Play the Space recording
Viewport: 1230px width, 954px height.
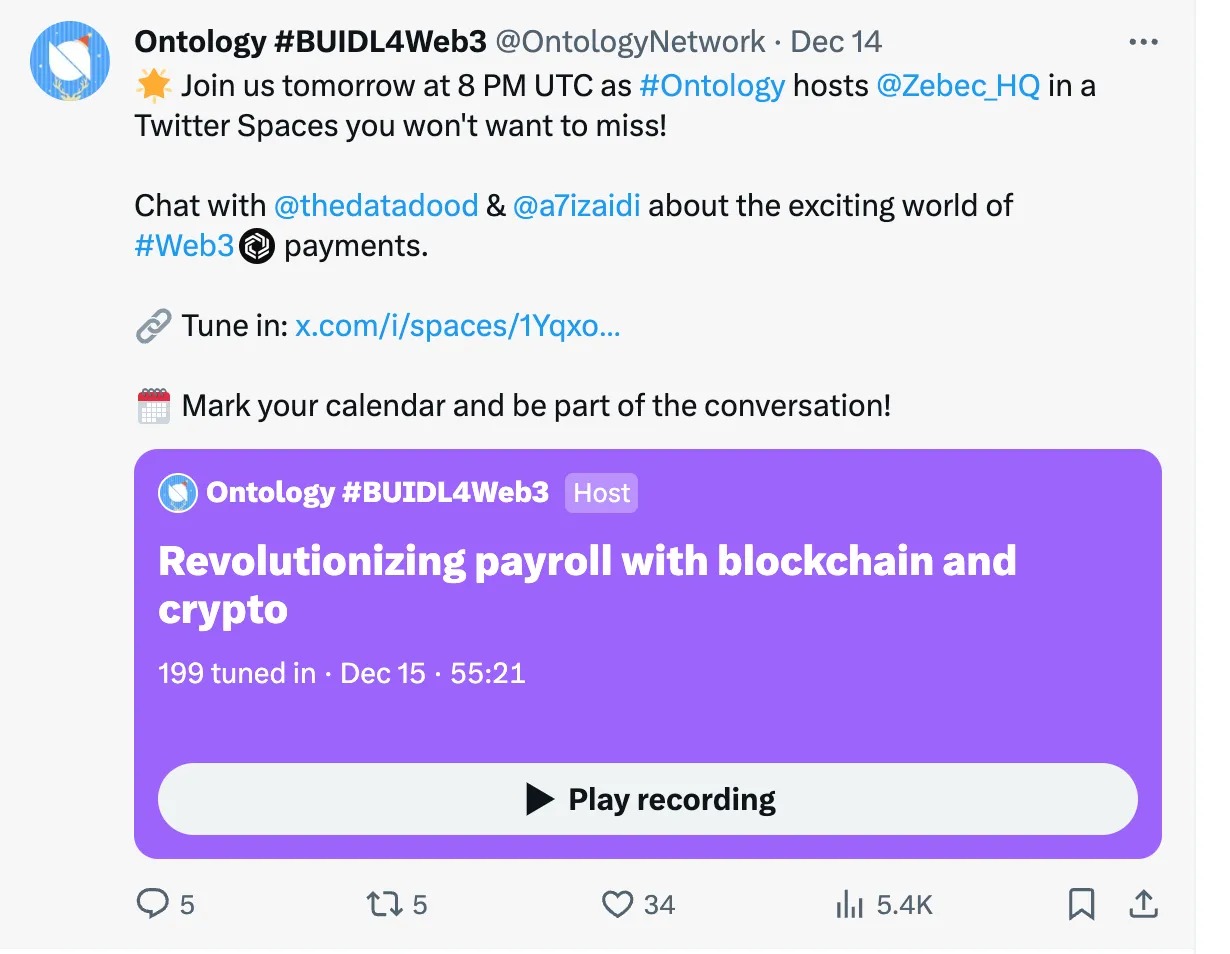(x=648, y=799)
